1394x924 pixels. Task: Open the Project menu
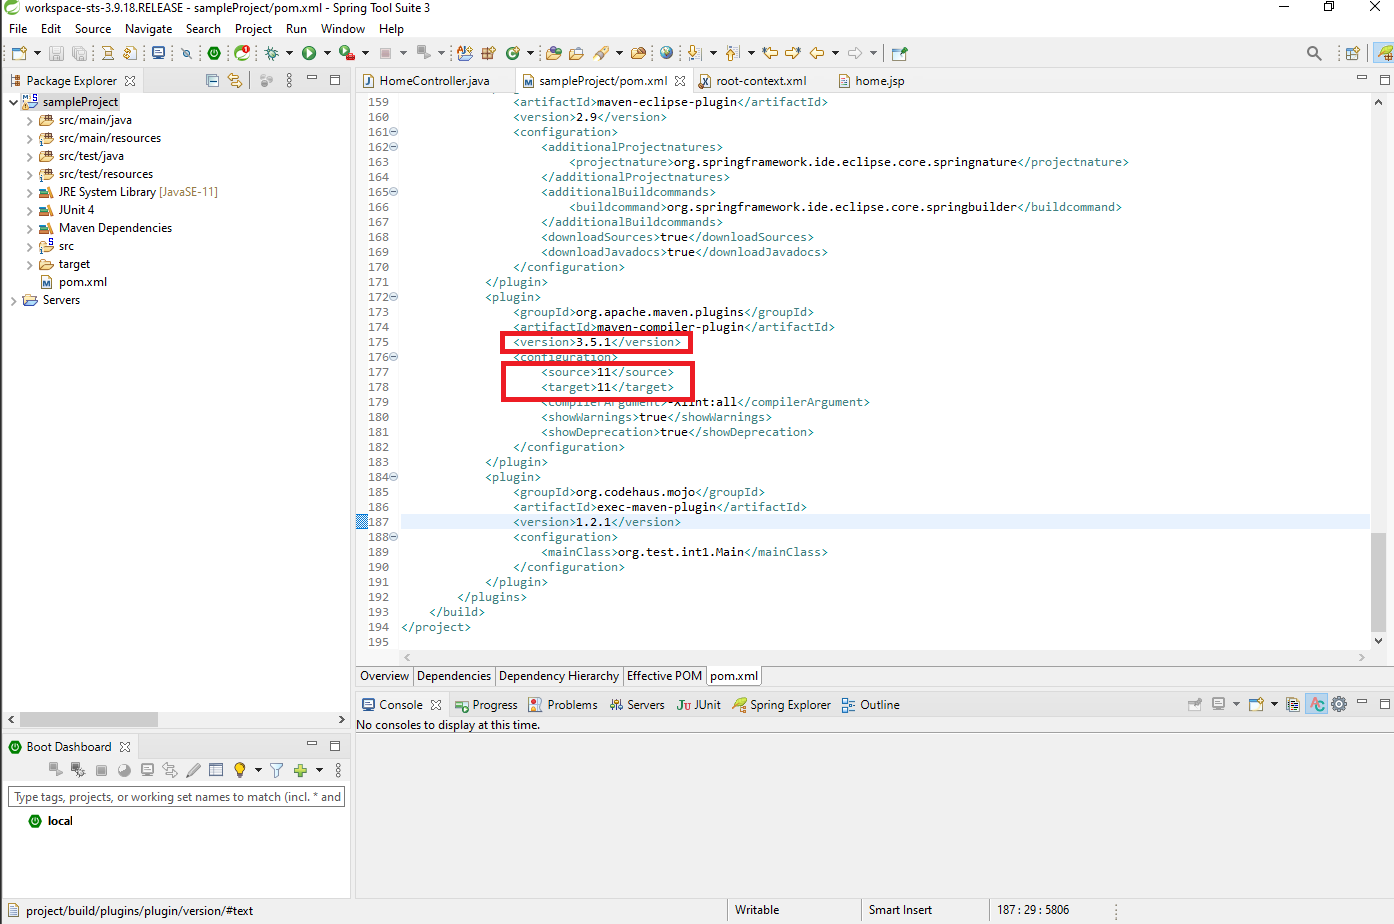point(253,29)
